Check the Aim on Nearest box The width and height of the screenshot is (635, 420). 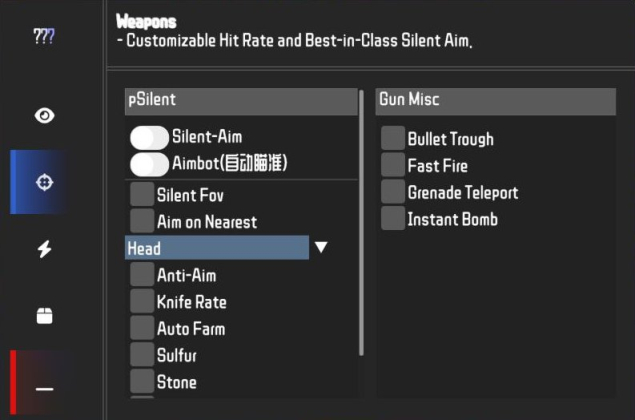point(142,221)
